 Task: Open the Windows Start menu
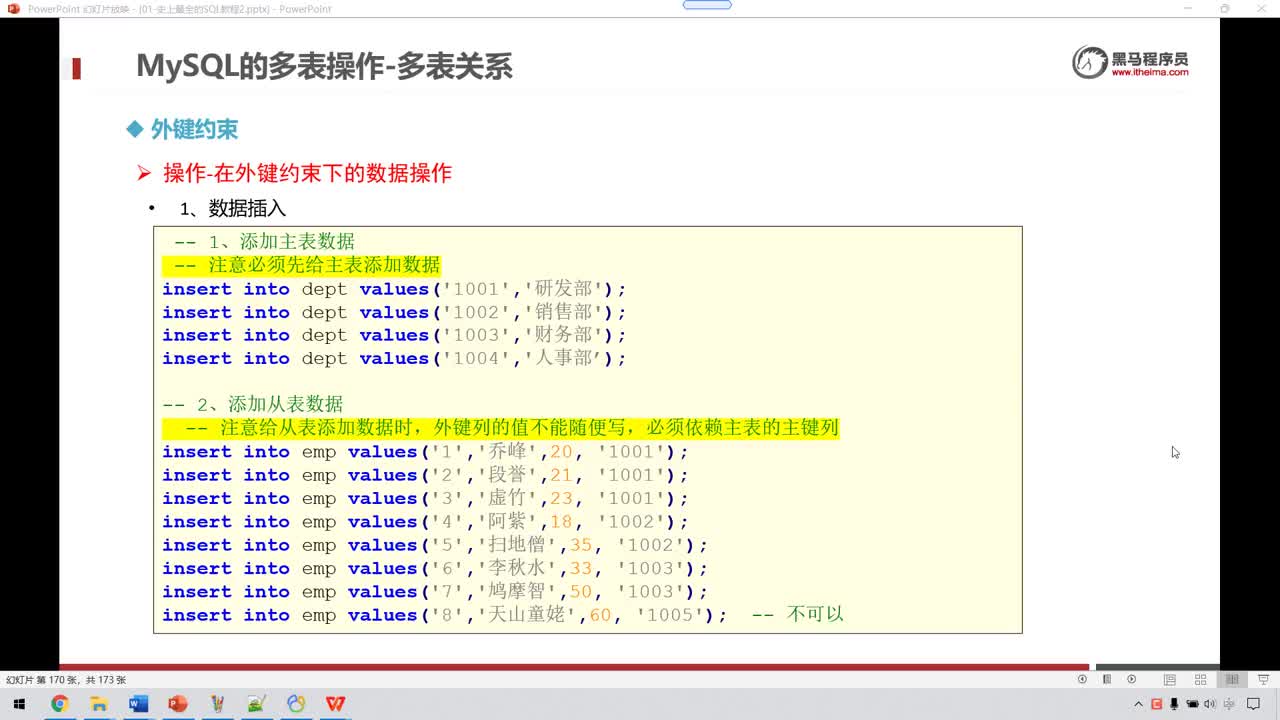[x=19, y=704]
